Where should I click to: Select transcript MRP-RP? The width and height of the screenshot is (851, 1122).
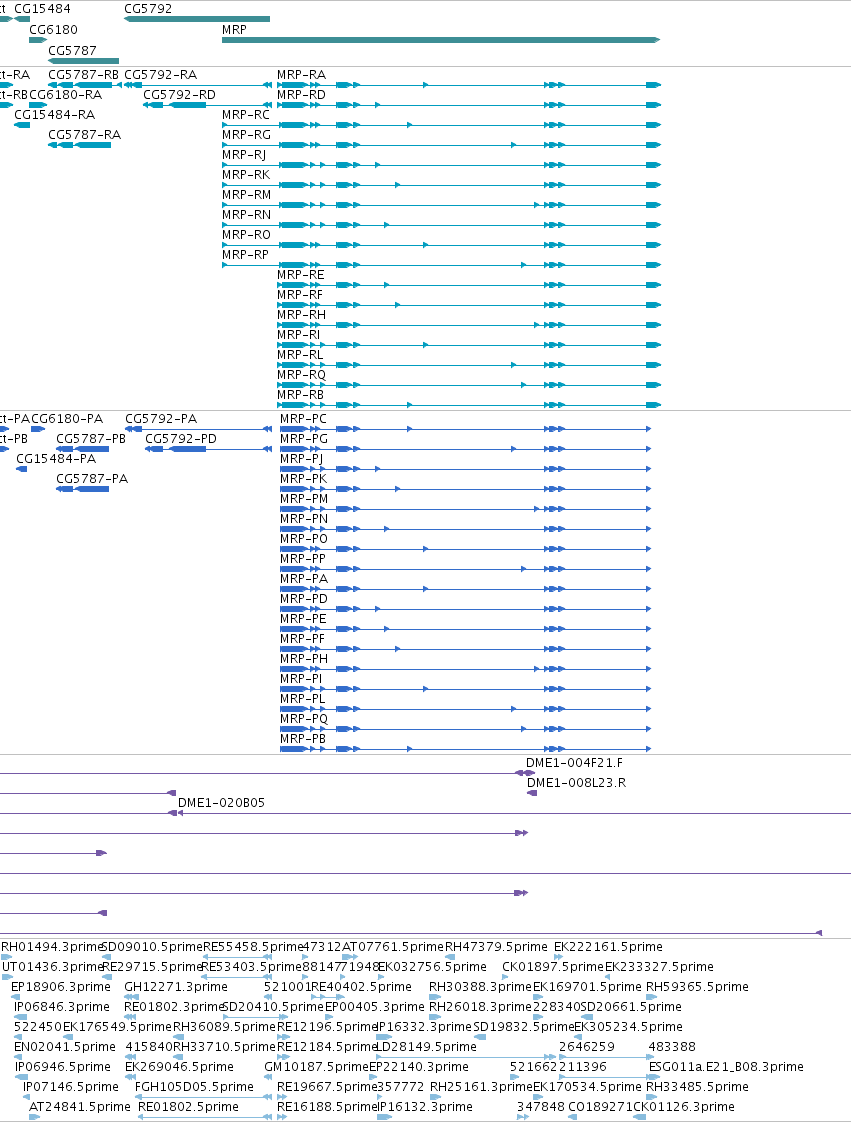(x=245, y=255)
